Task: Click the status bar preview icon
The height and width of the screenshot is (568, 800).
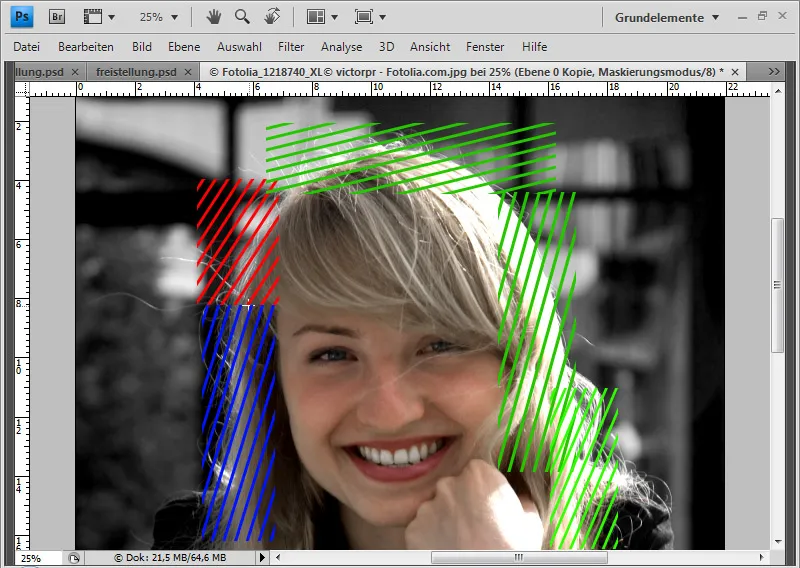Action: pos(74,558)
